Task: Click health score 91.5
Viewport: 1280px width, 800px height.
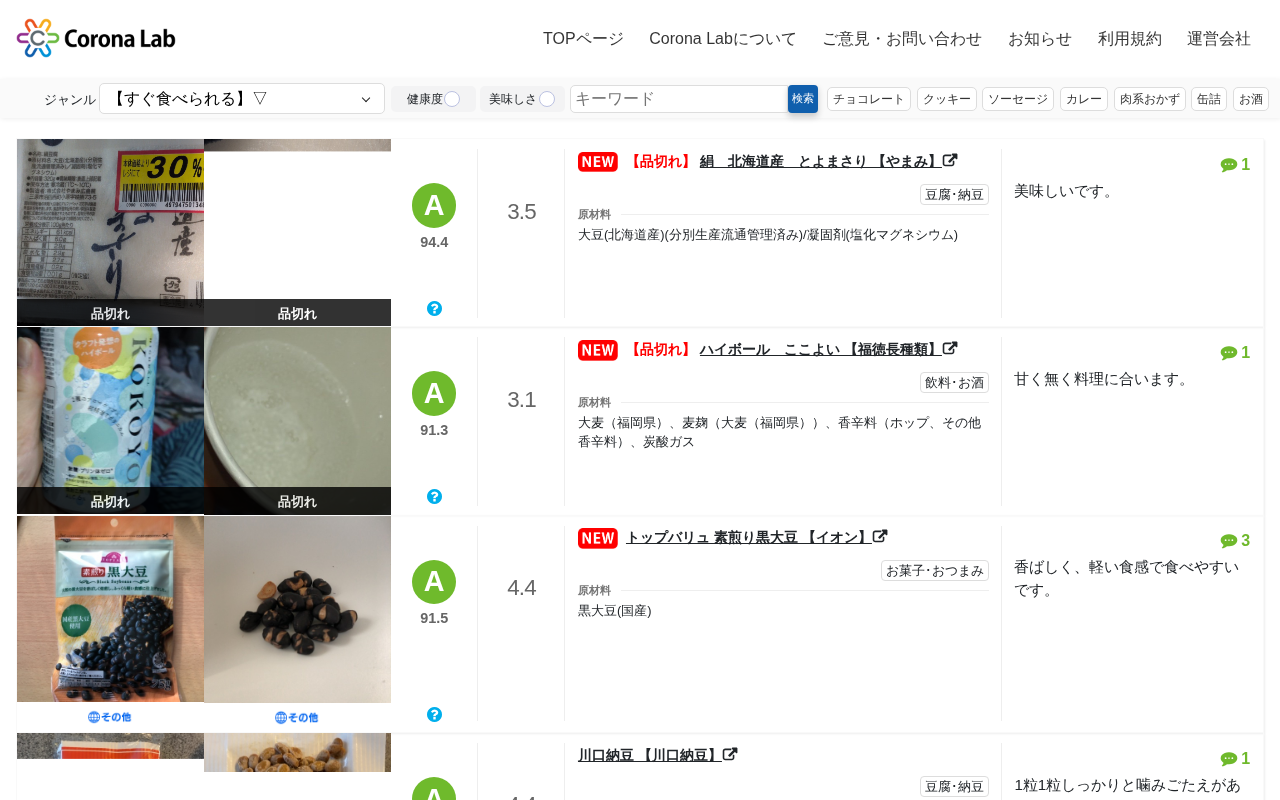Action: tap(434, 618)
